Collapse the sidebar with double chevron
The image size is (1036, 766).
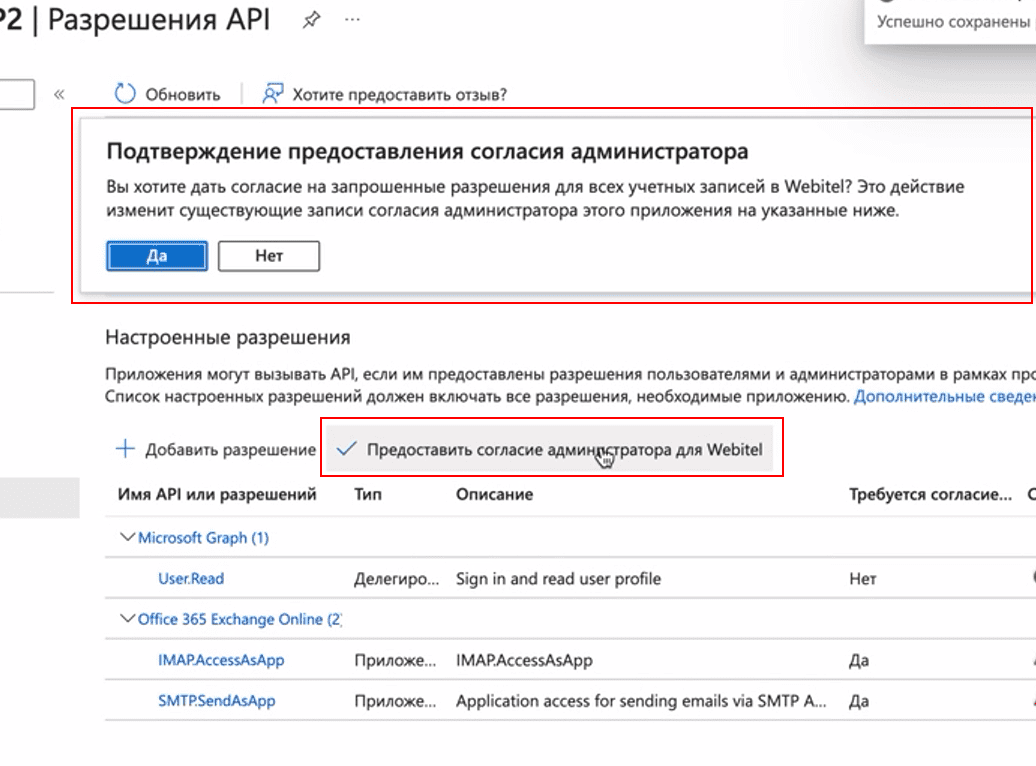coord(59,95)
